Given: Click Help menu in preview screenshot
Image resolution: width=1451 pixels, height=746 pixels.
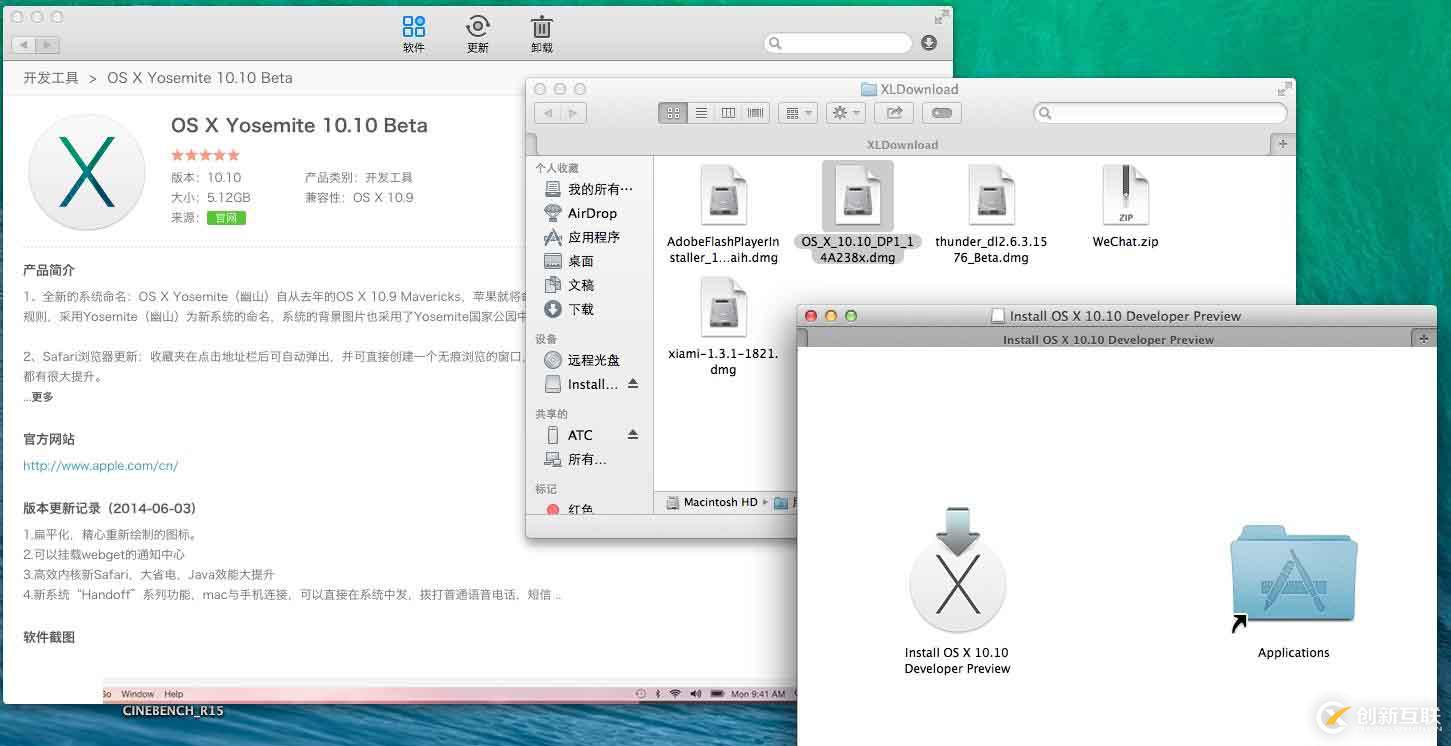Looking at the screenshot, I should pos(174,694).
